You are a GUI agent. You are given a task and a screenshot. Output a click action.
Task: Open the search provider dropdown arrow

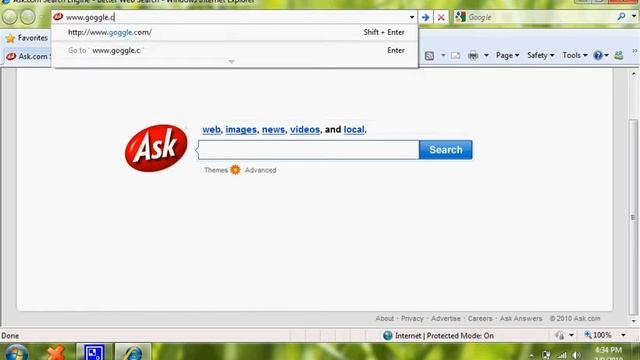(633, 17)
